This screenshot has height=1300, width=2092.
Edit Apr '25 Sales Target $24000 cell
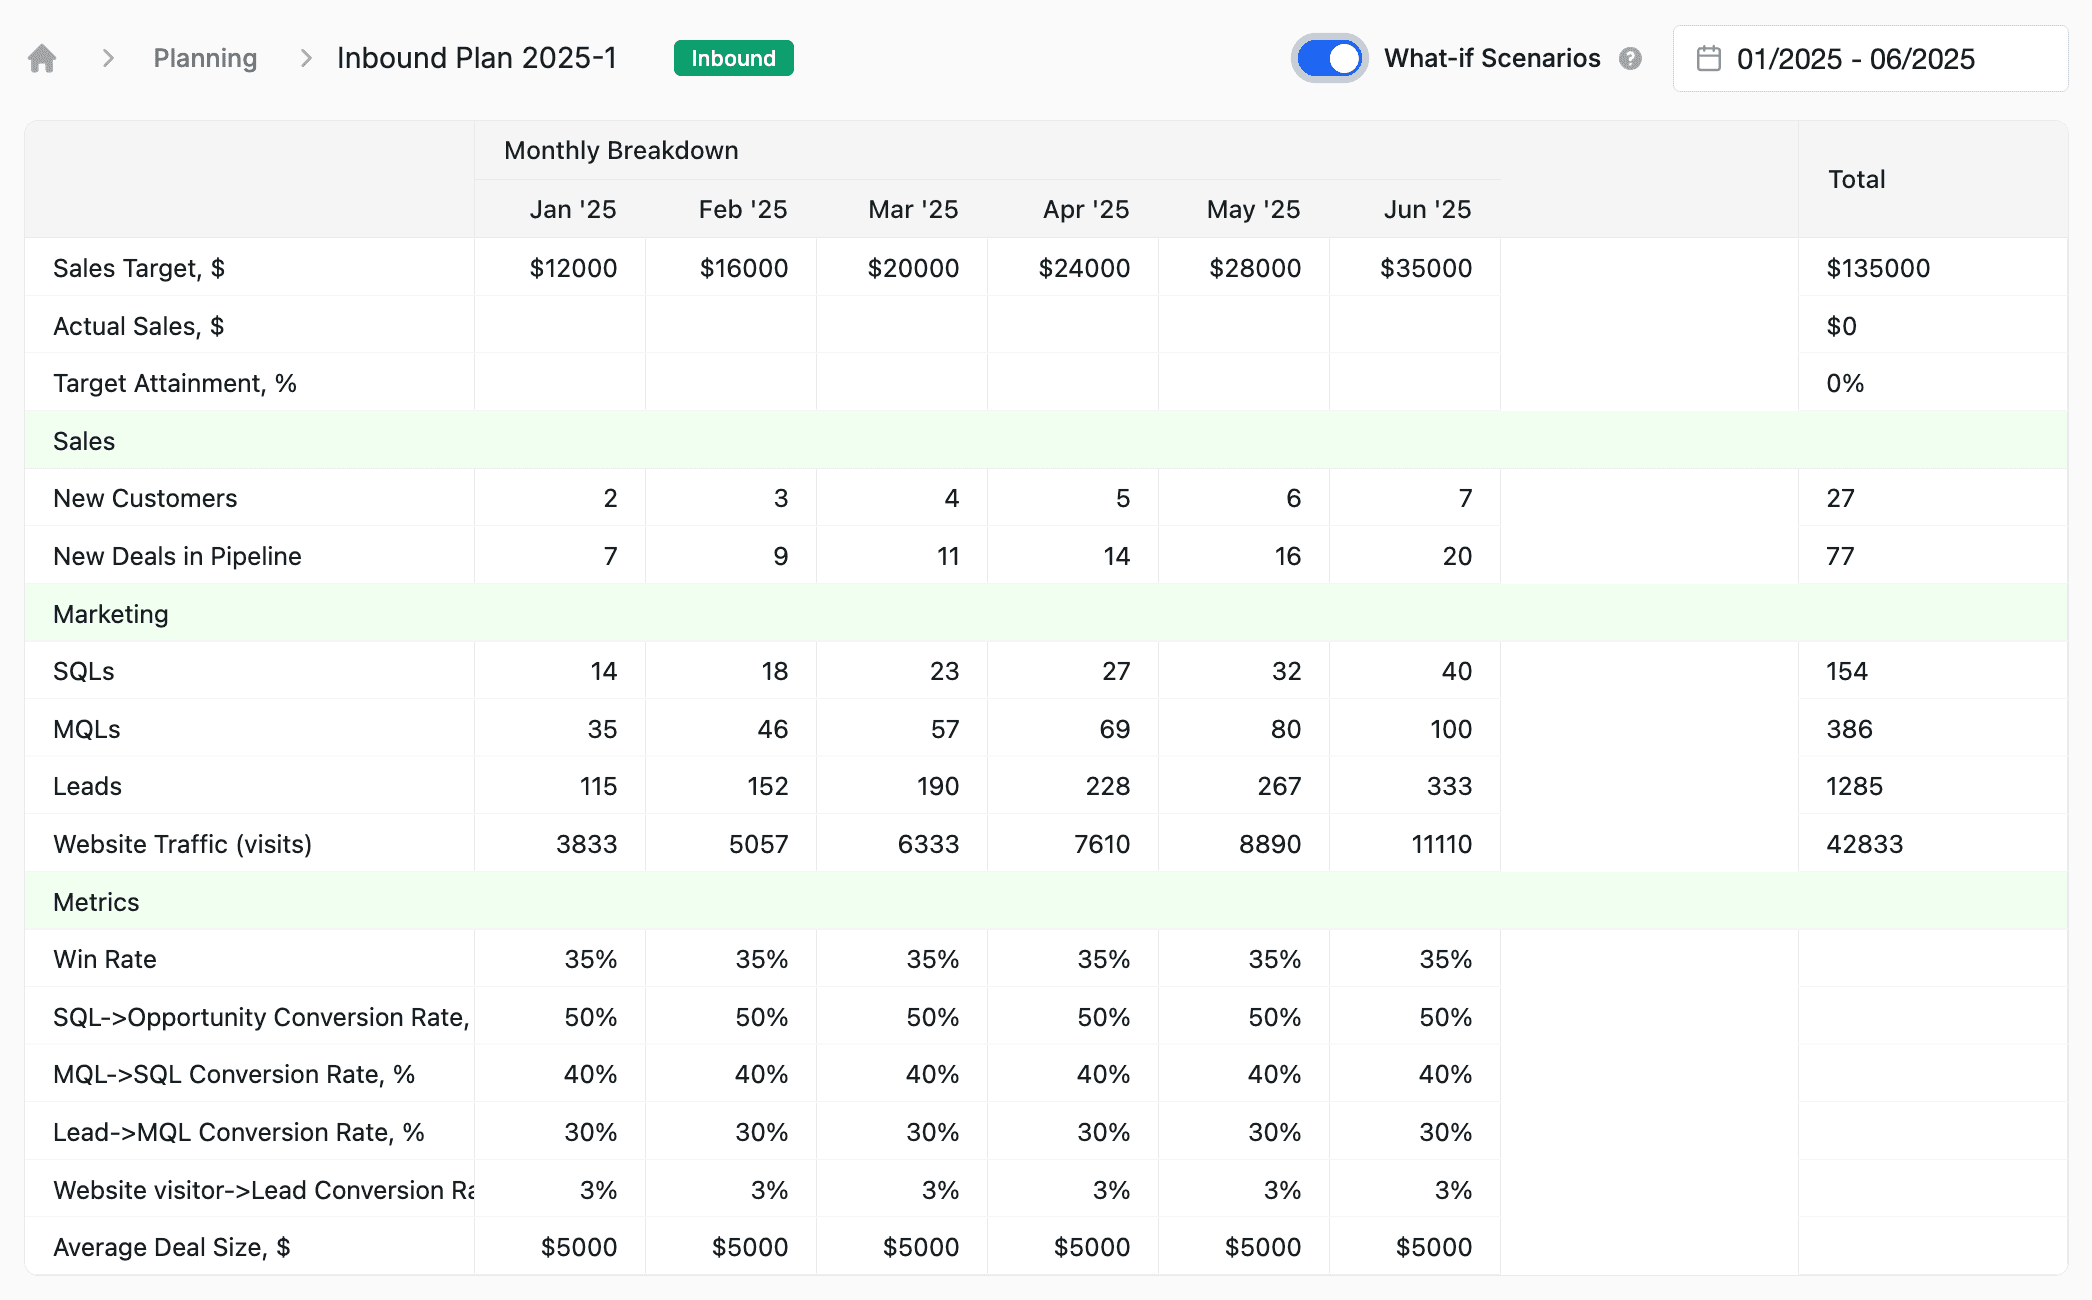[x=1073, y=267]
